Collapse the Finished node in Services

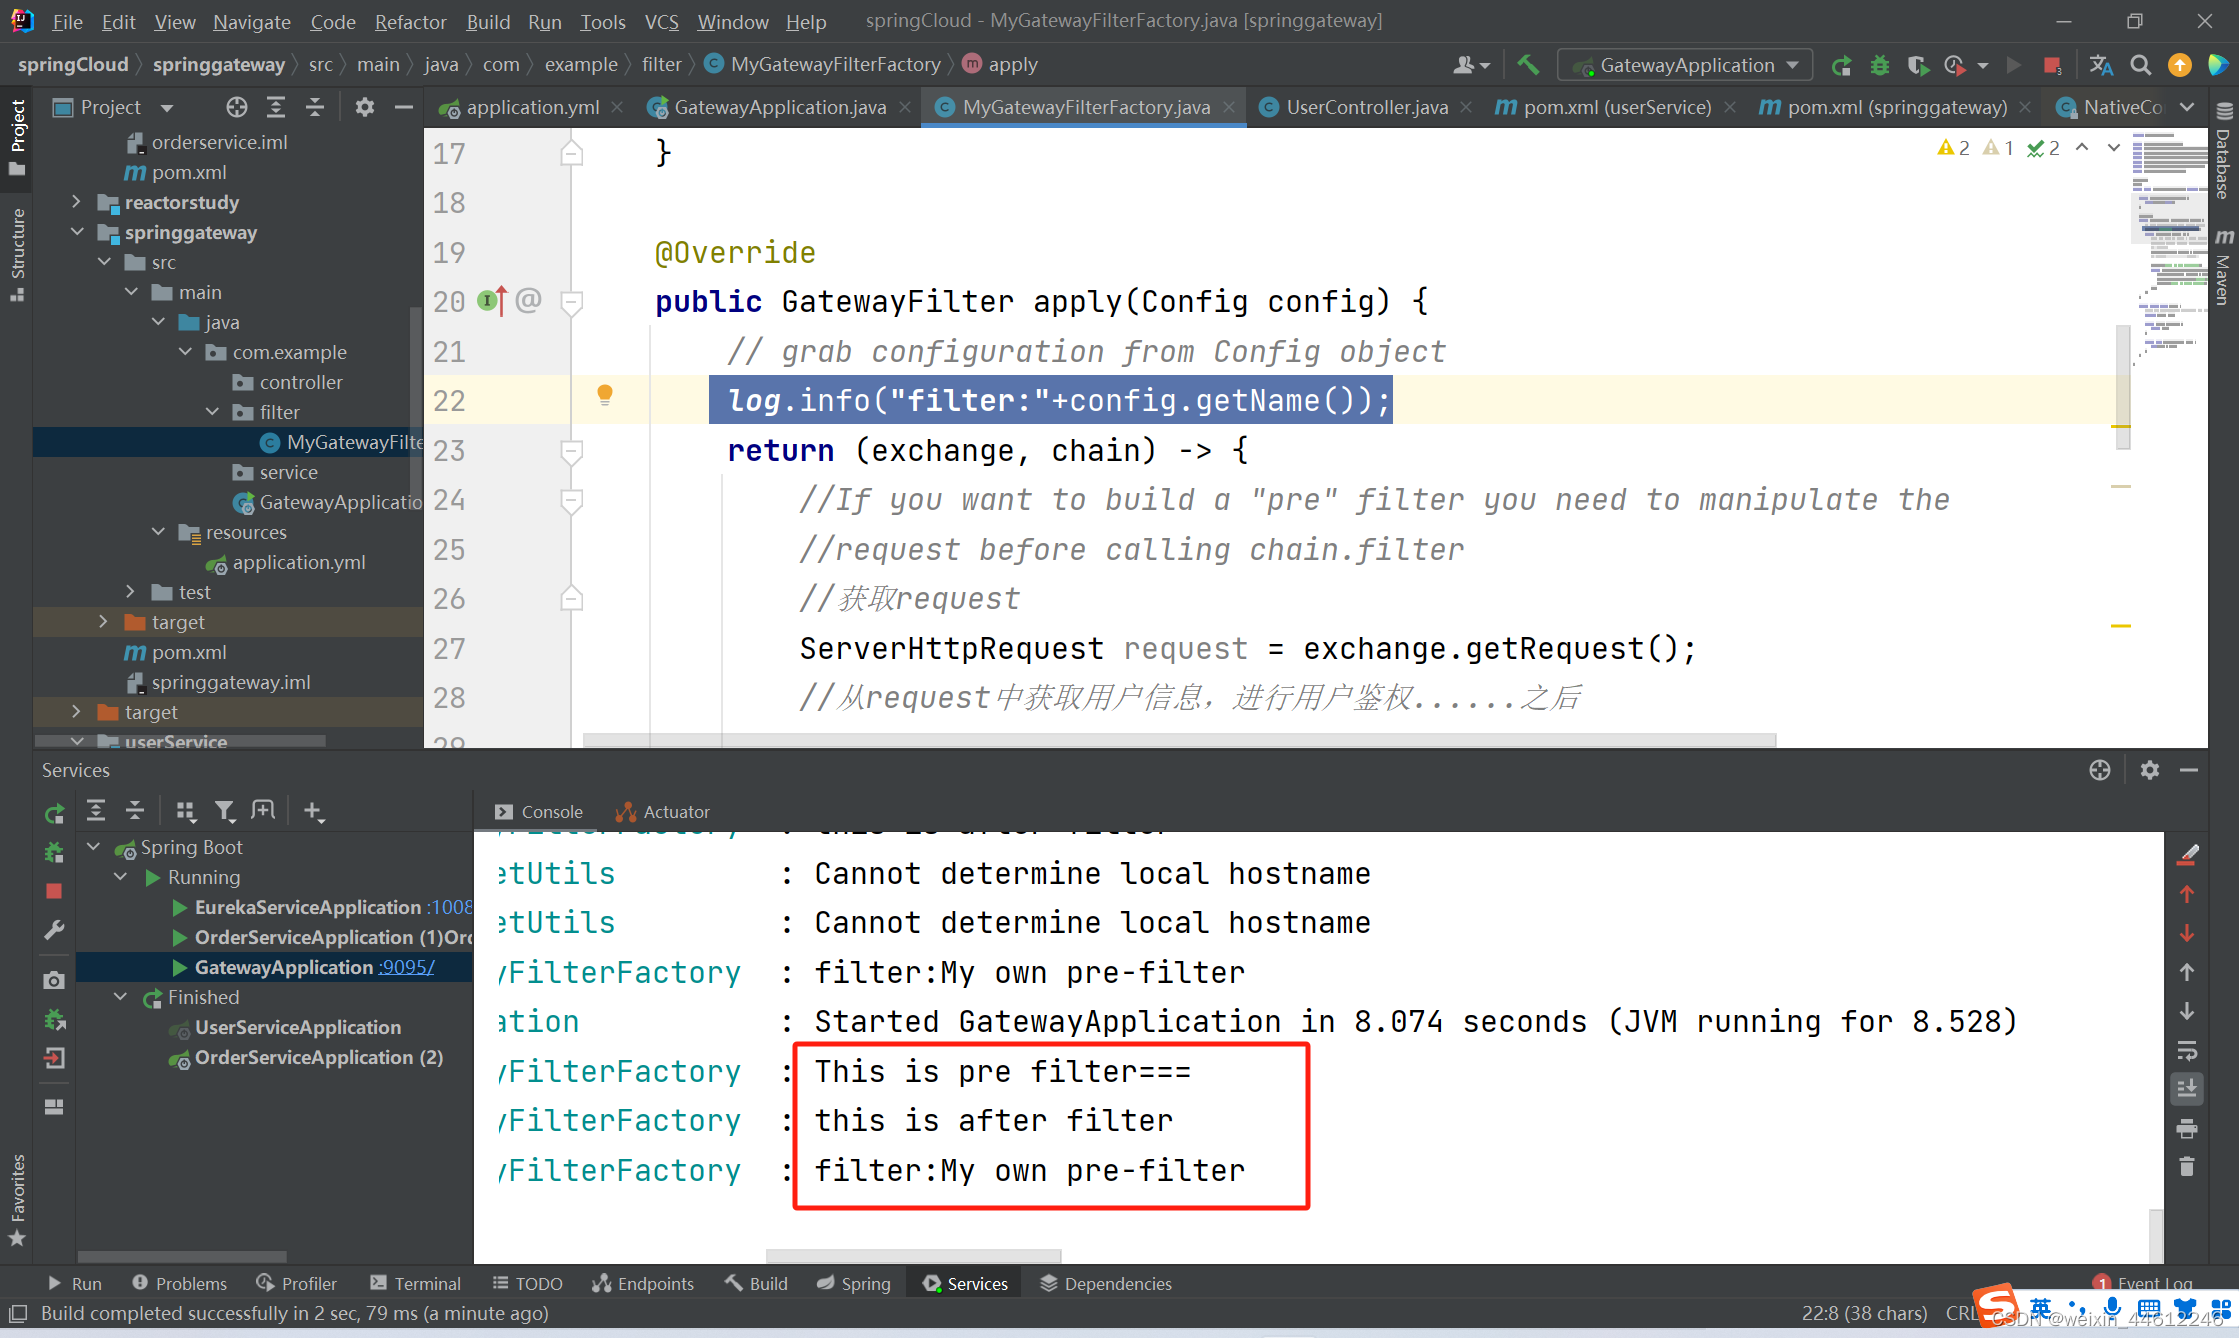pyautogui.click(x=120, y=997)
